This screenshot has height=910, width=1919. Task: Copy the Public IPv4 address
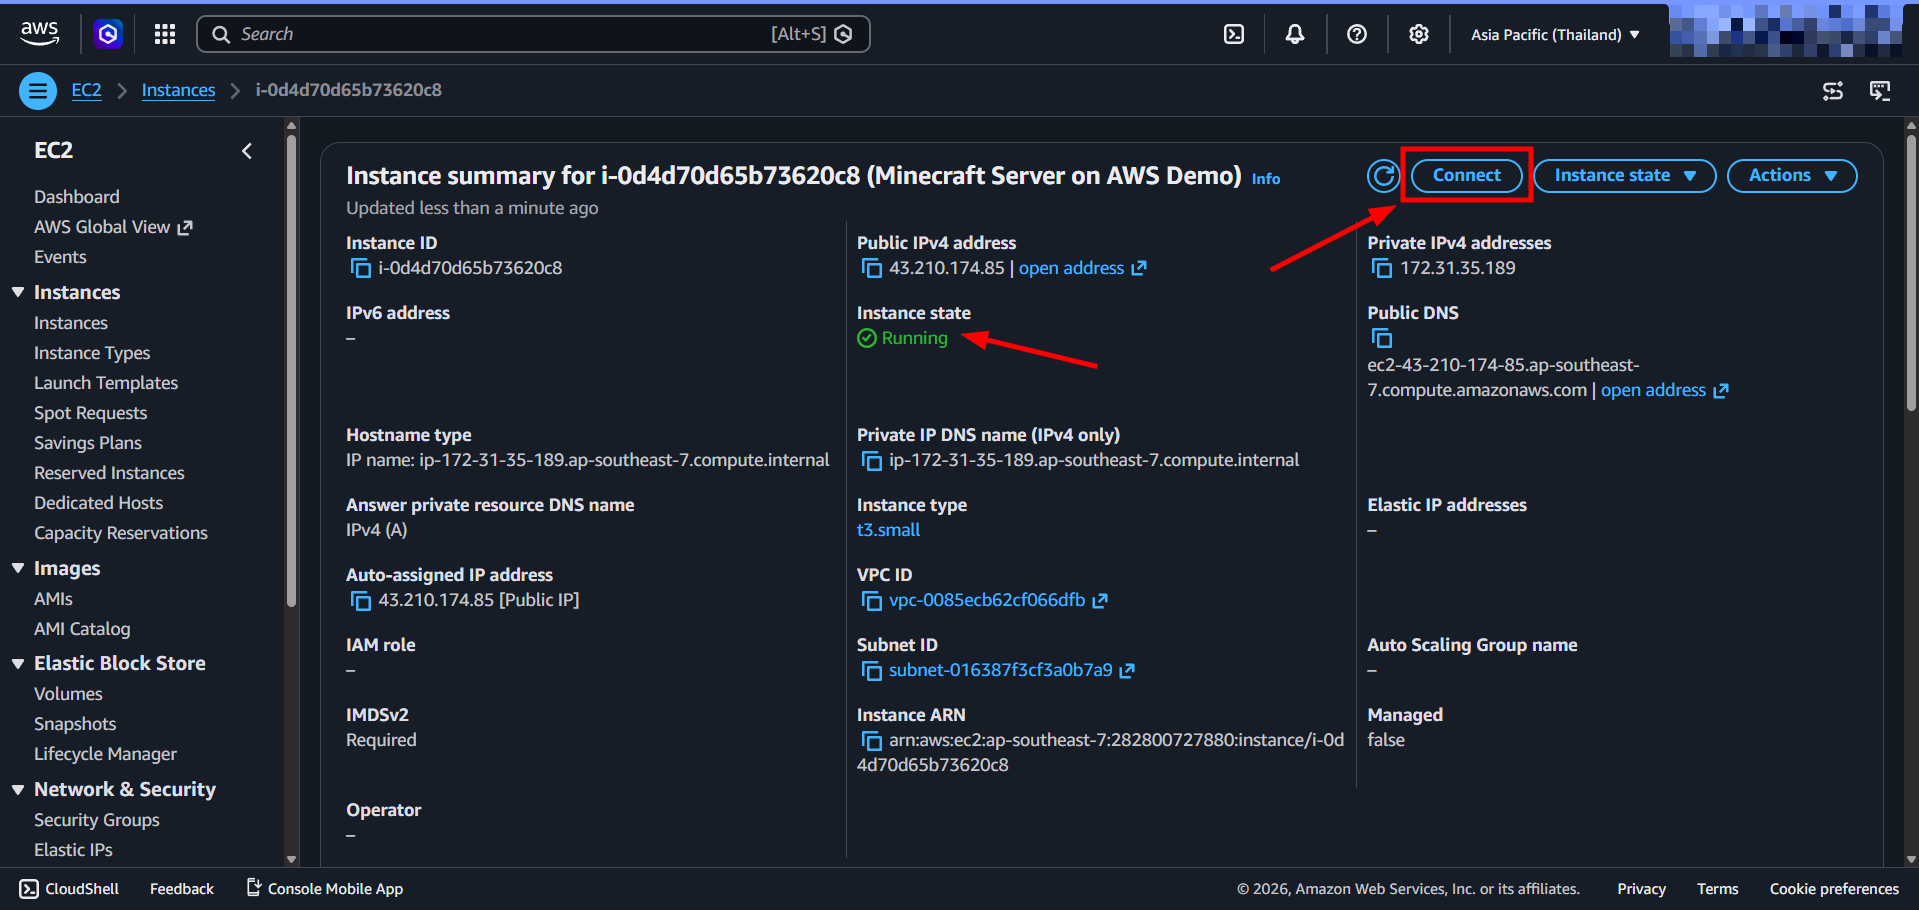tap(871, 268)
